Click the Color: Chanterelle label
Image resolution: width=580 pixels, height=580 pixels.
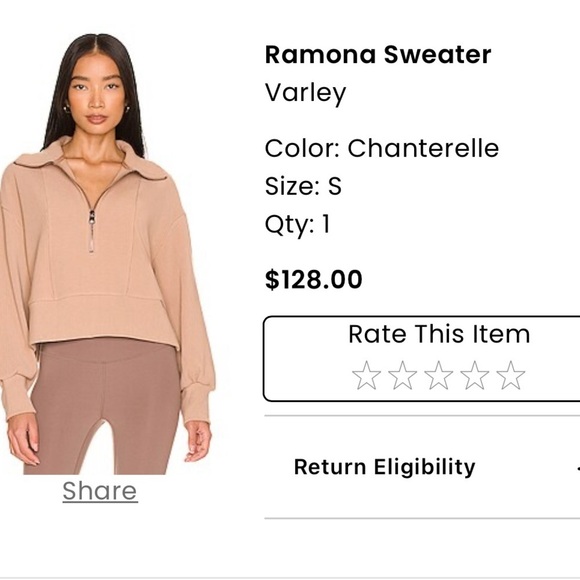pyautogui.click(x=382, y=148)
